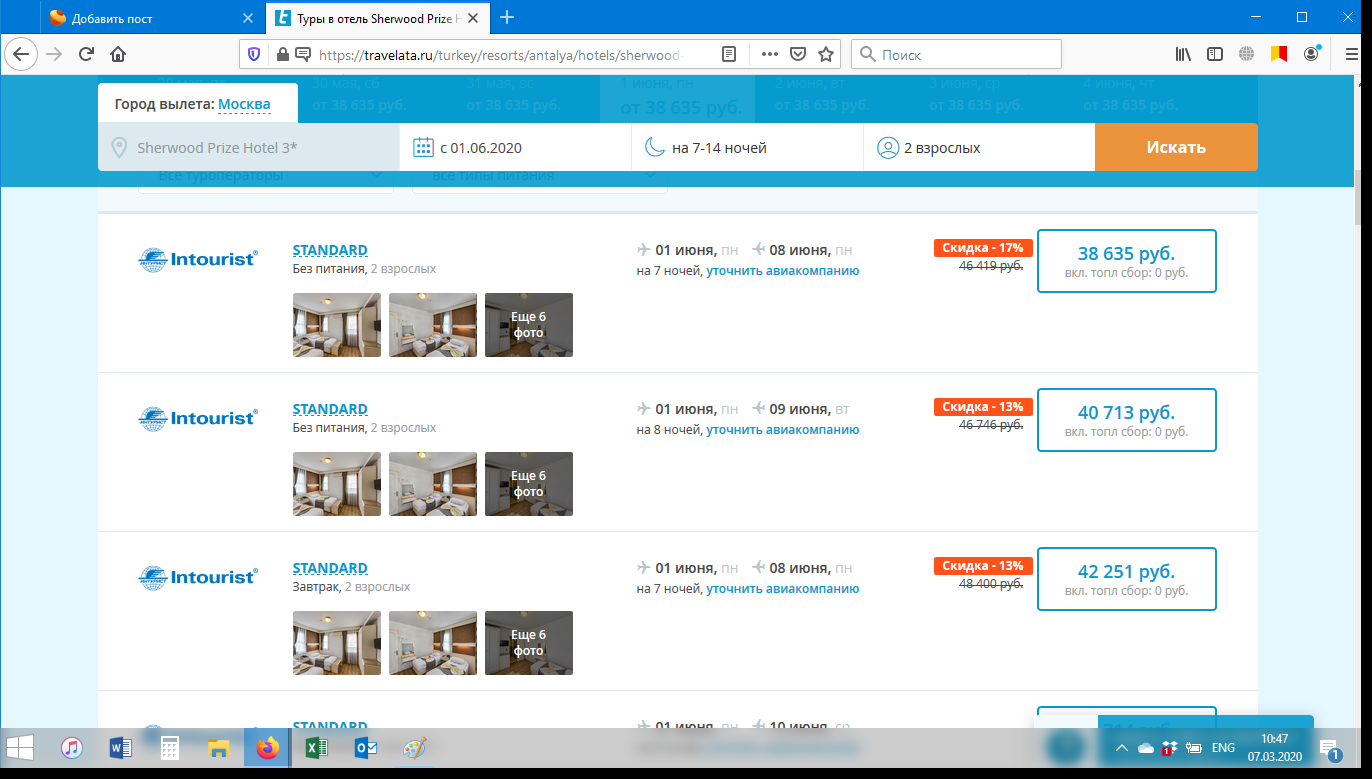Click the 'Скидка - 17%' badge
This screenshot has width=1372, height=779.
click(x=983, y=247)
